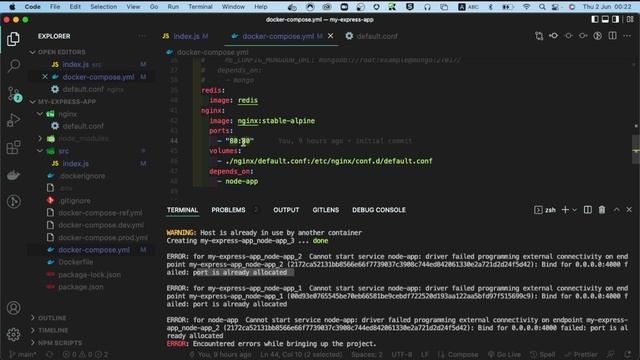Open docker-compose.prod.yml in file tree

[x=103, y=238]
